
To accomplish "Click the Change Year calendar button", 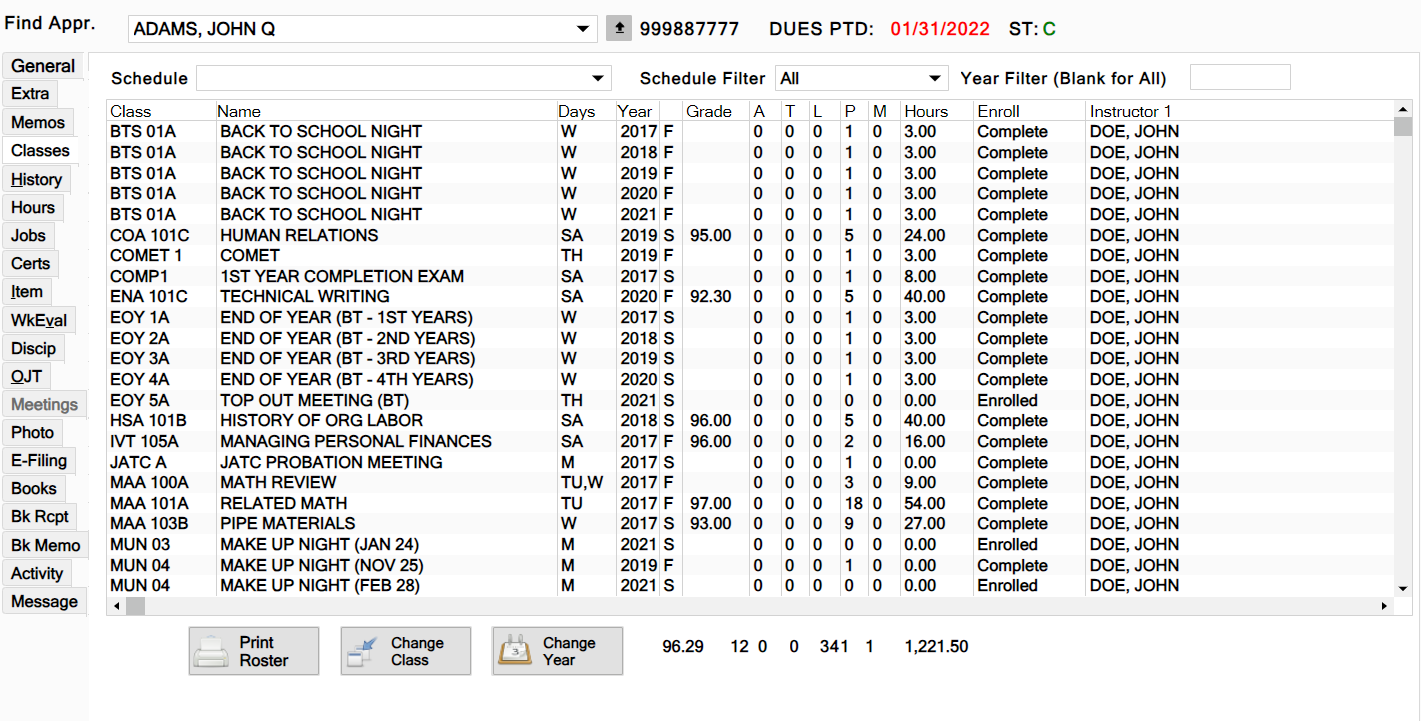I will pyautogui.click(x=557, y=651).
